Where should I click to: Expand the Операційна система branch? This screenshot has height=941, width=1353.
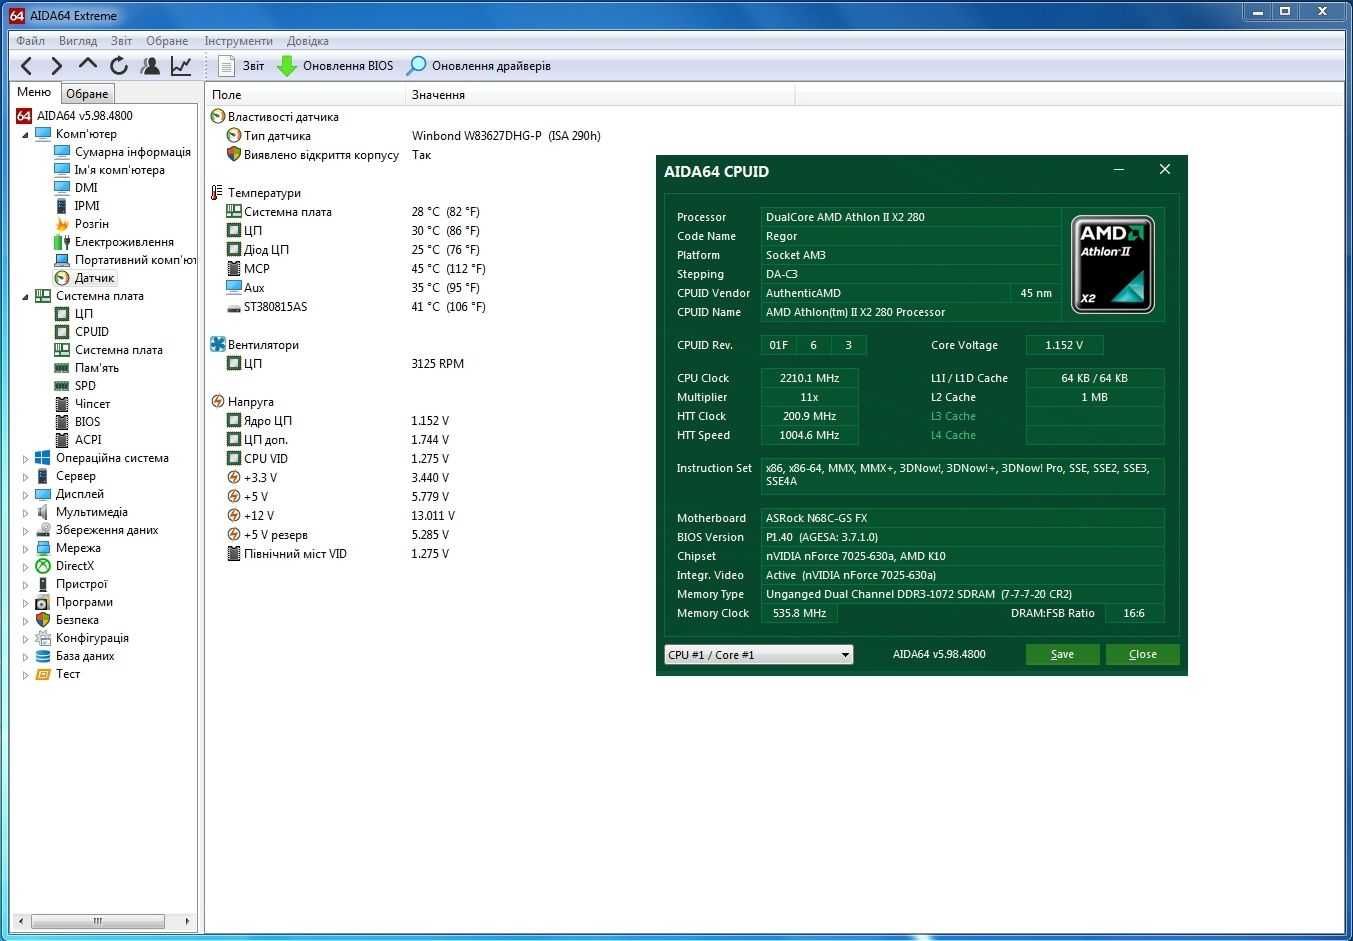tap(25, 458)
